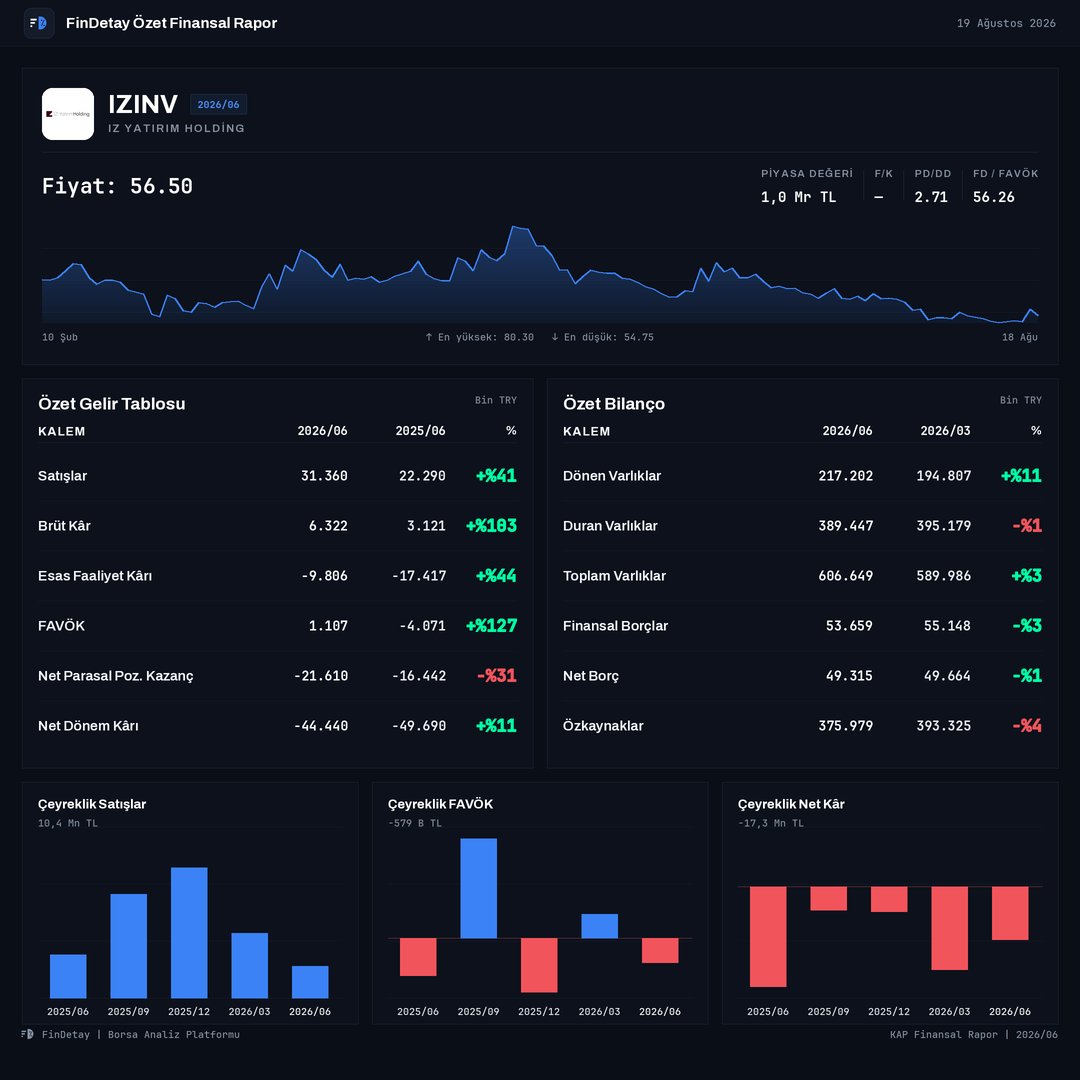Viewport: 1080px width, 1080px height.
Task: Click the 2025/09 blue bar in Çeyreklik FAVÖK
Action: click(479, 888)
